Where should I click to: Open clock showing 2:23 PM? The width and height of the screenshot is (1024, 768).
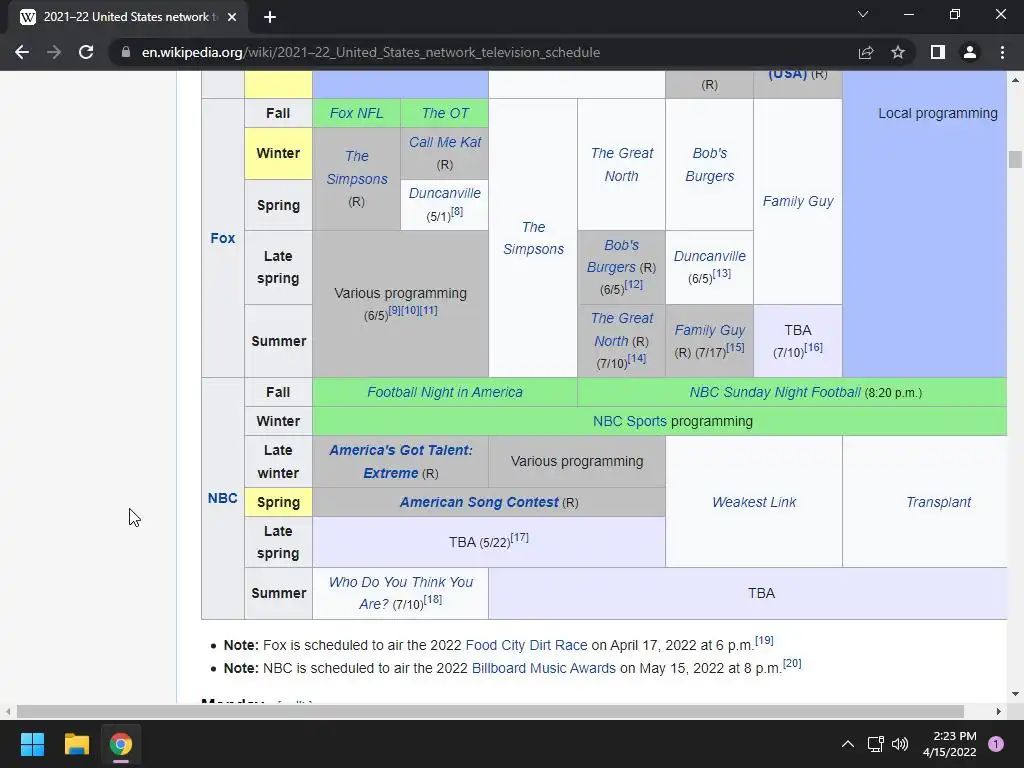pyautogui.click(x=950, y=744)
